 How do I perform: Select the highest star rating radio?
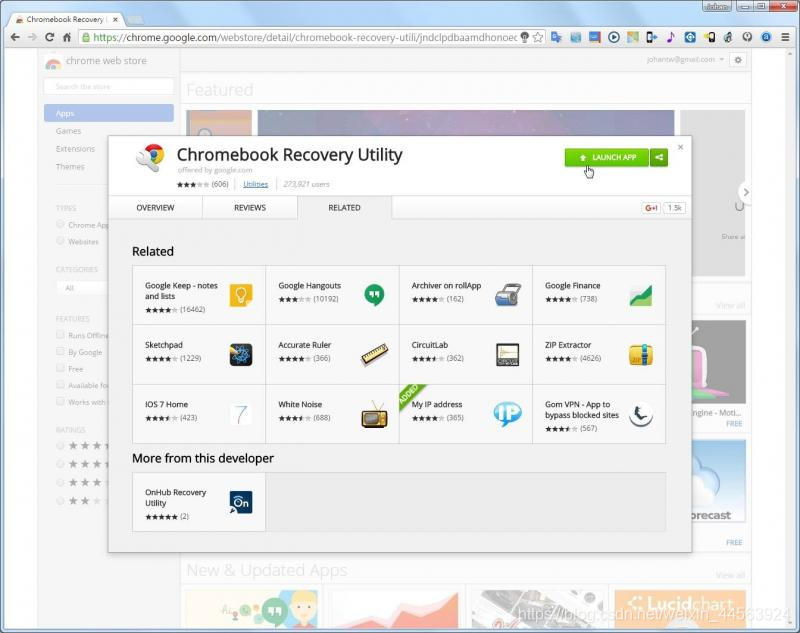60,446
